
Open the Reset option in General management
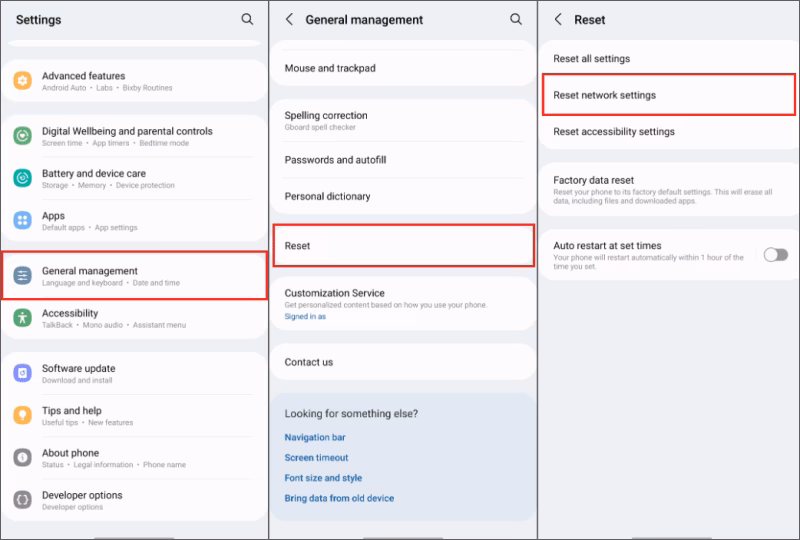(x=403, y=246)
